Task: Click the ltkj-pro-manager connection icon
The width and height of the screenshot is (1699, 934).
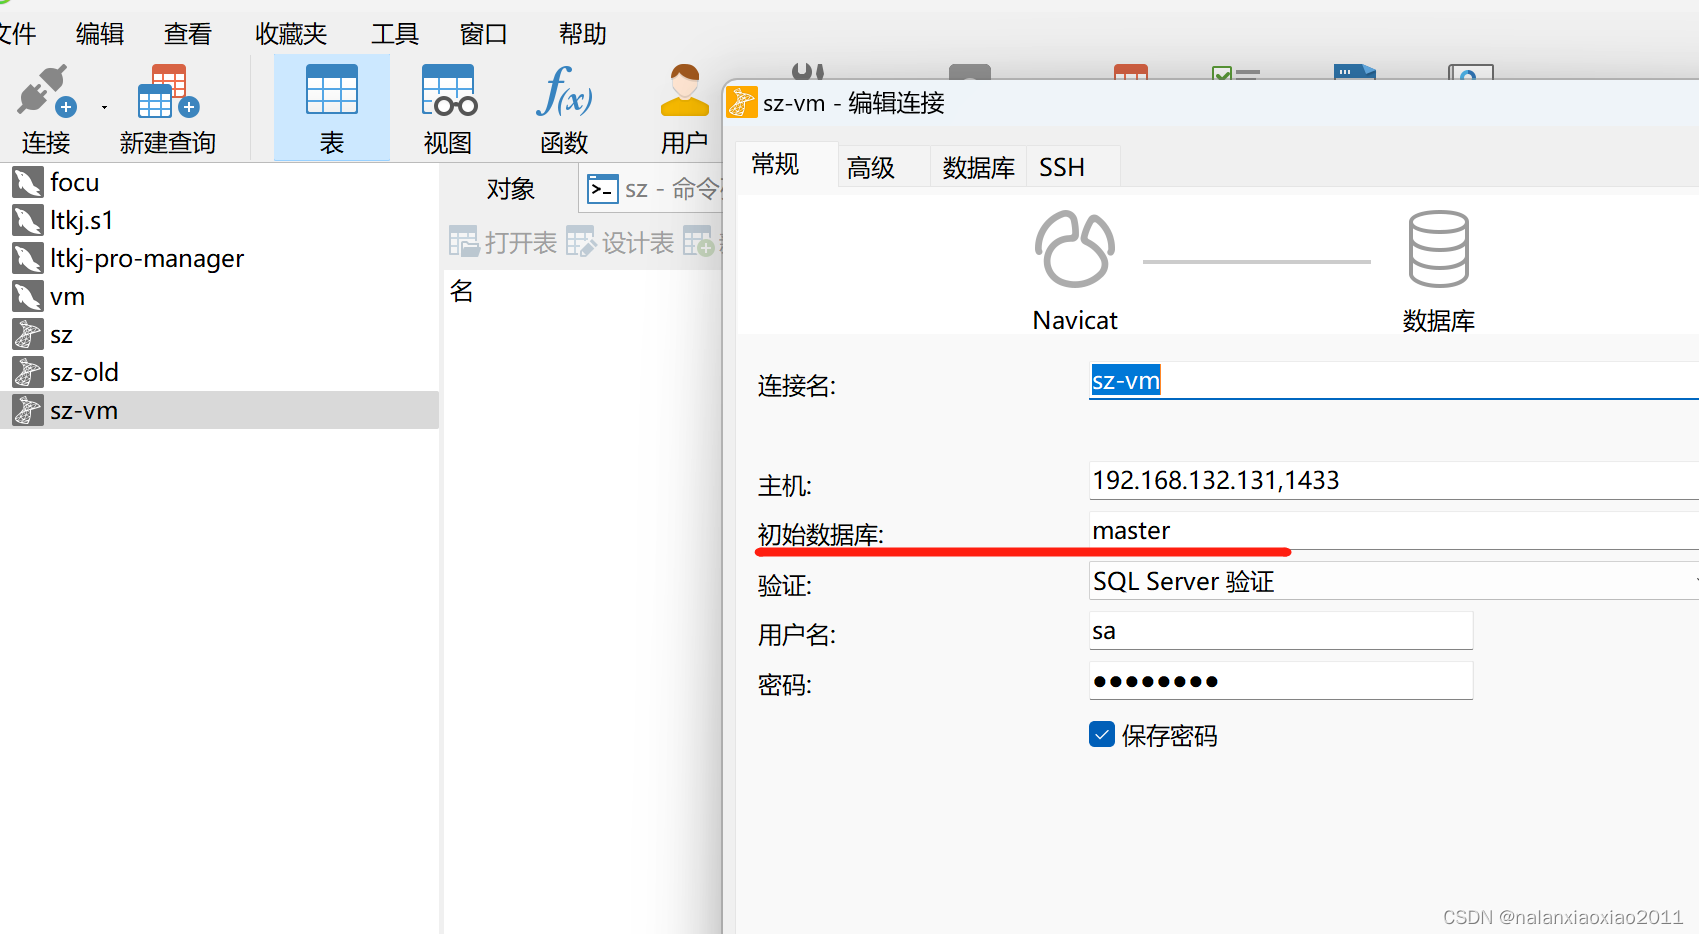Action: 27,258
